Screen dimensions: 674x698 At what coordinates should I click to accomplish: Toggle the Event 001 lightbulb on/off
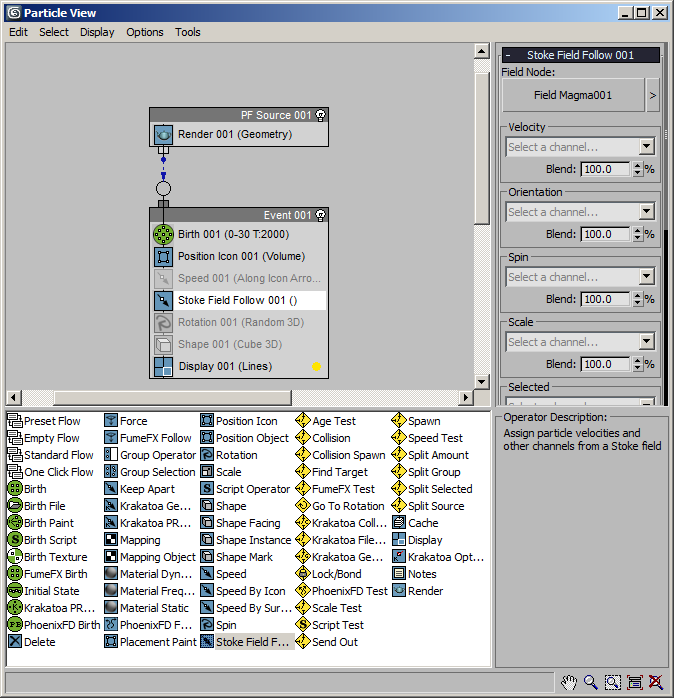pyautogui.click(x=321, y=215)
